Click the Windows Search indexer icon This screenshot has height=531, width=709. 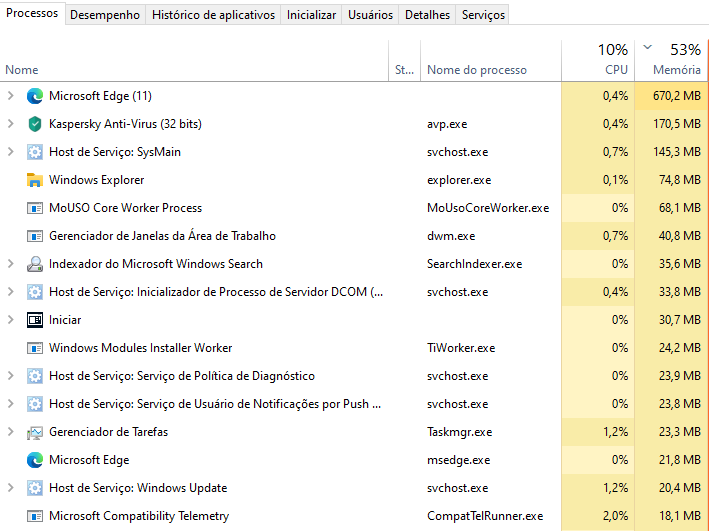(x=35, y=264)
